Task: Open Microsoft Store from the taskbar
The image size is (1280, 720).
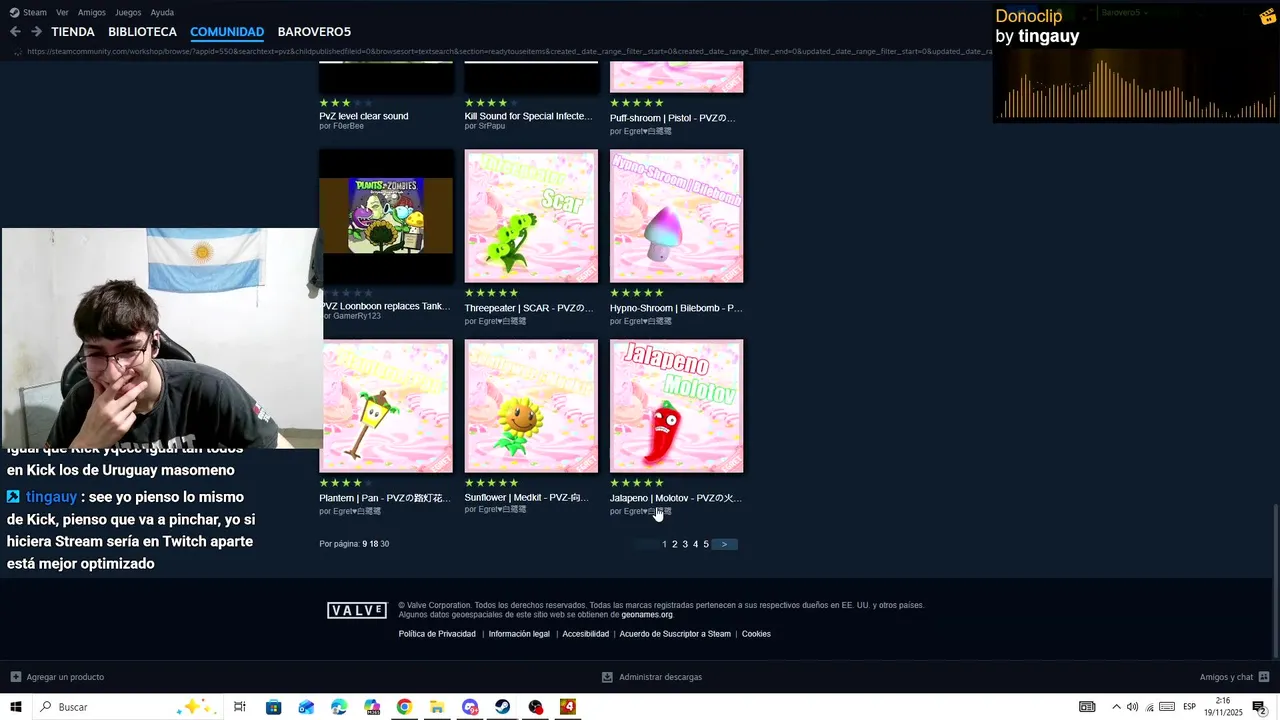Action: 273,707
